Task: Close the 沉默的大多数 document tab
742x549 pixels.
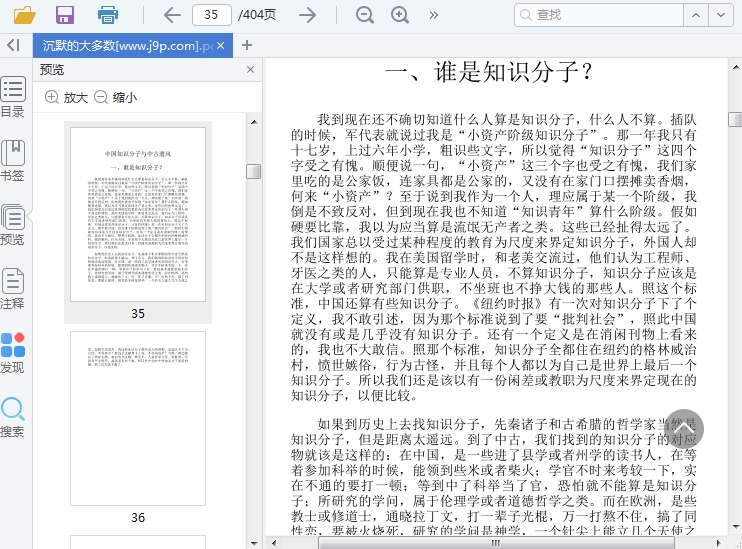Action: pos(221,45)
